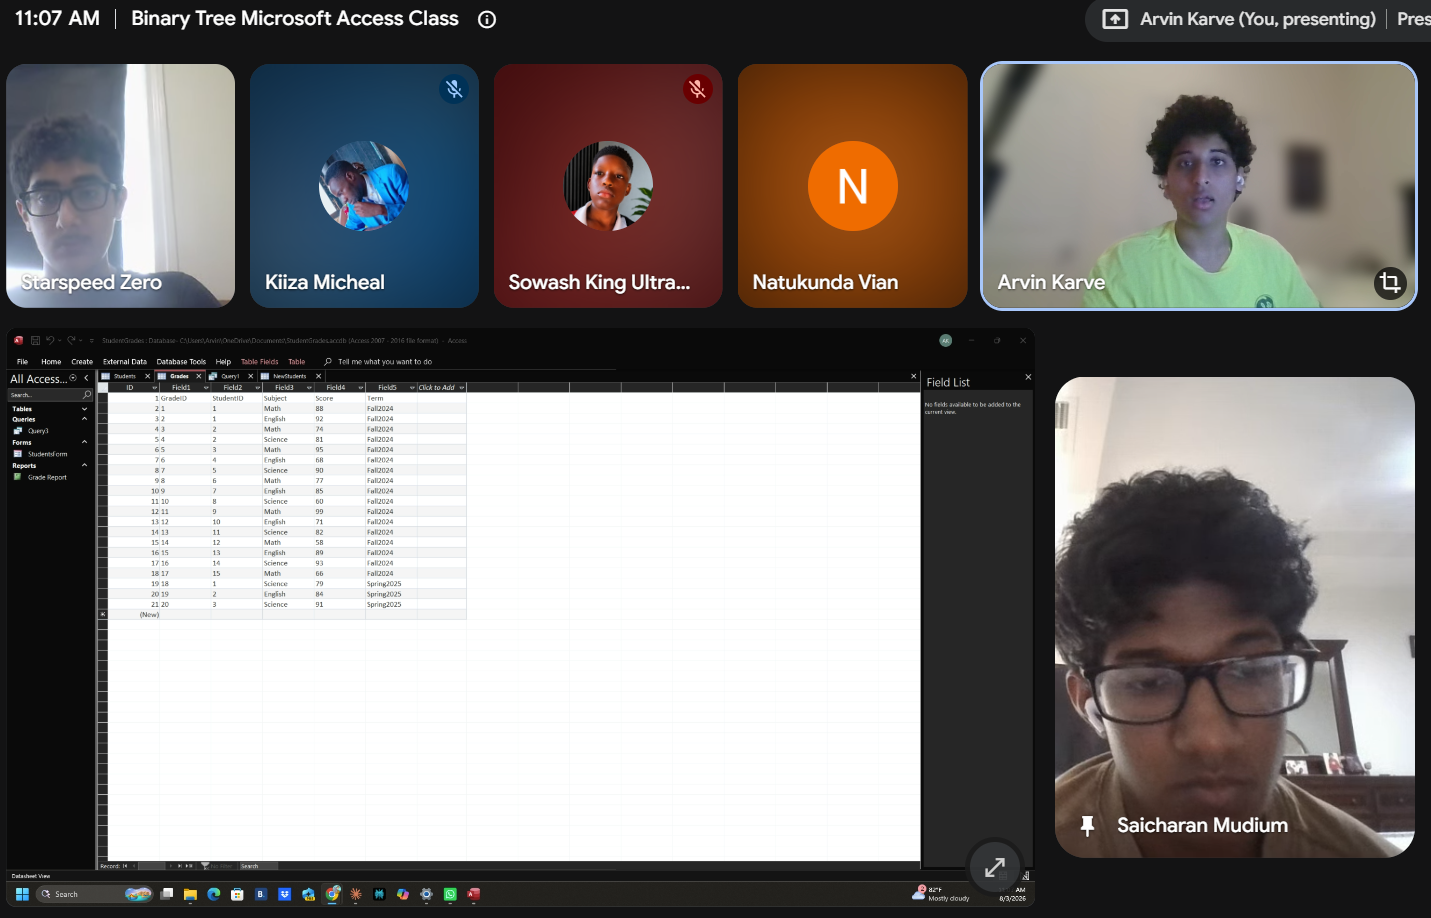Switch to the NewStudents table tab
1431x918 pixels.
coord(290,376)
